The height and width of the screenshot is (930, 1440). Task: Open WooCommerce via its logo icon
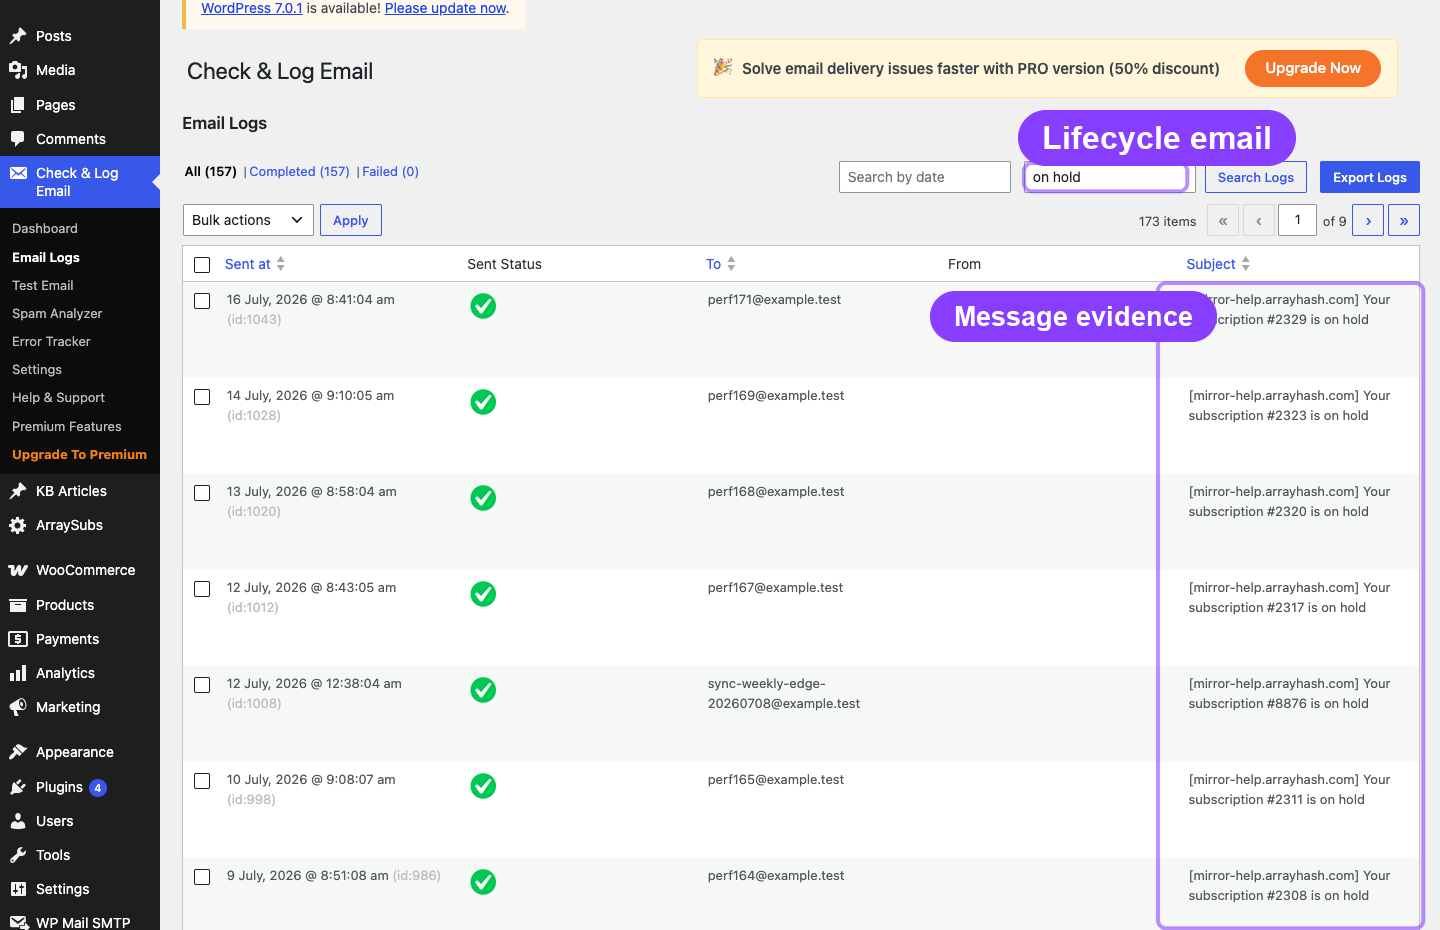coord(18,570)
